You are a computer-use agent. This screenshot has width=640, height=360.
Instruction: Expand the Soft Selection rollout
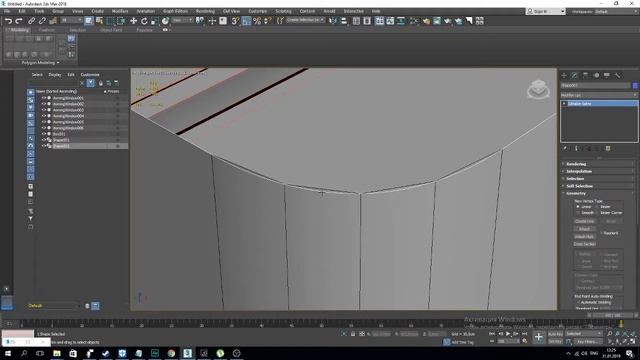(598, 186)
